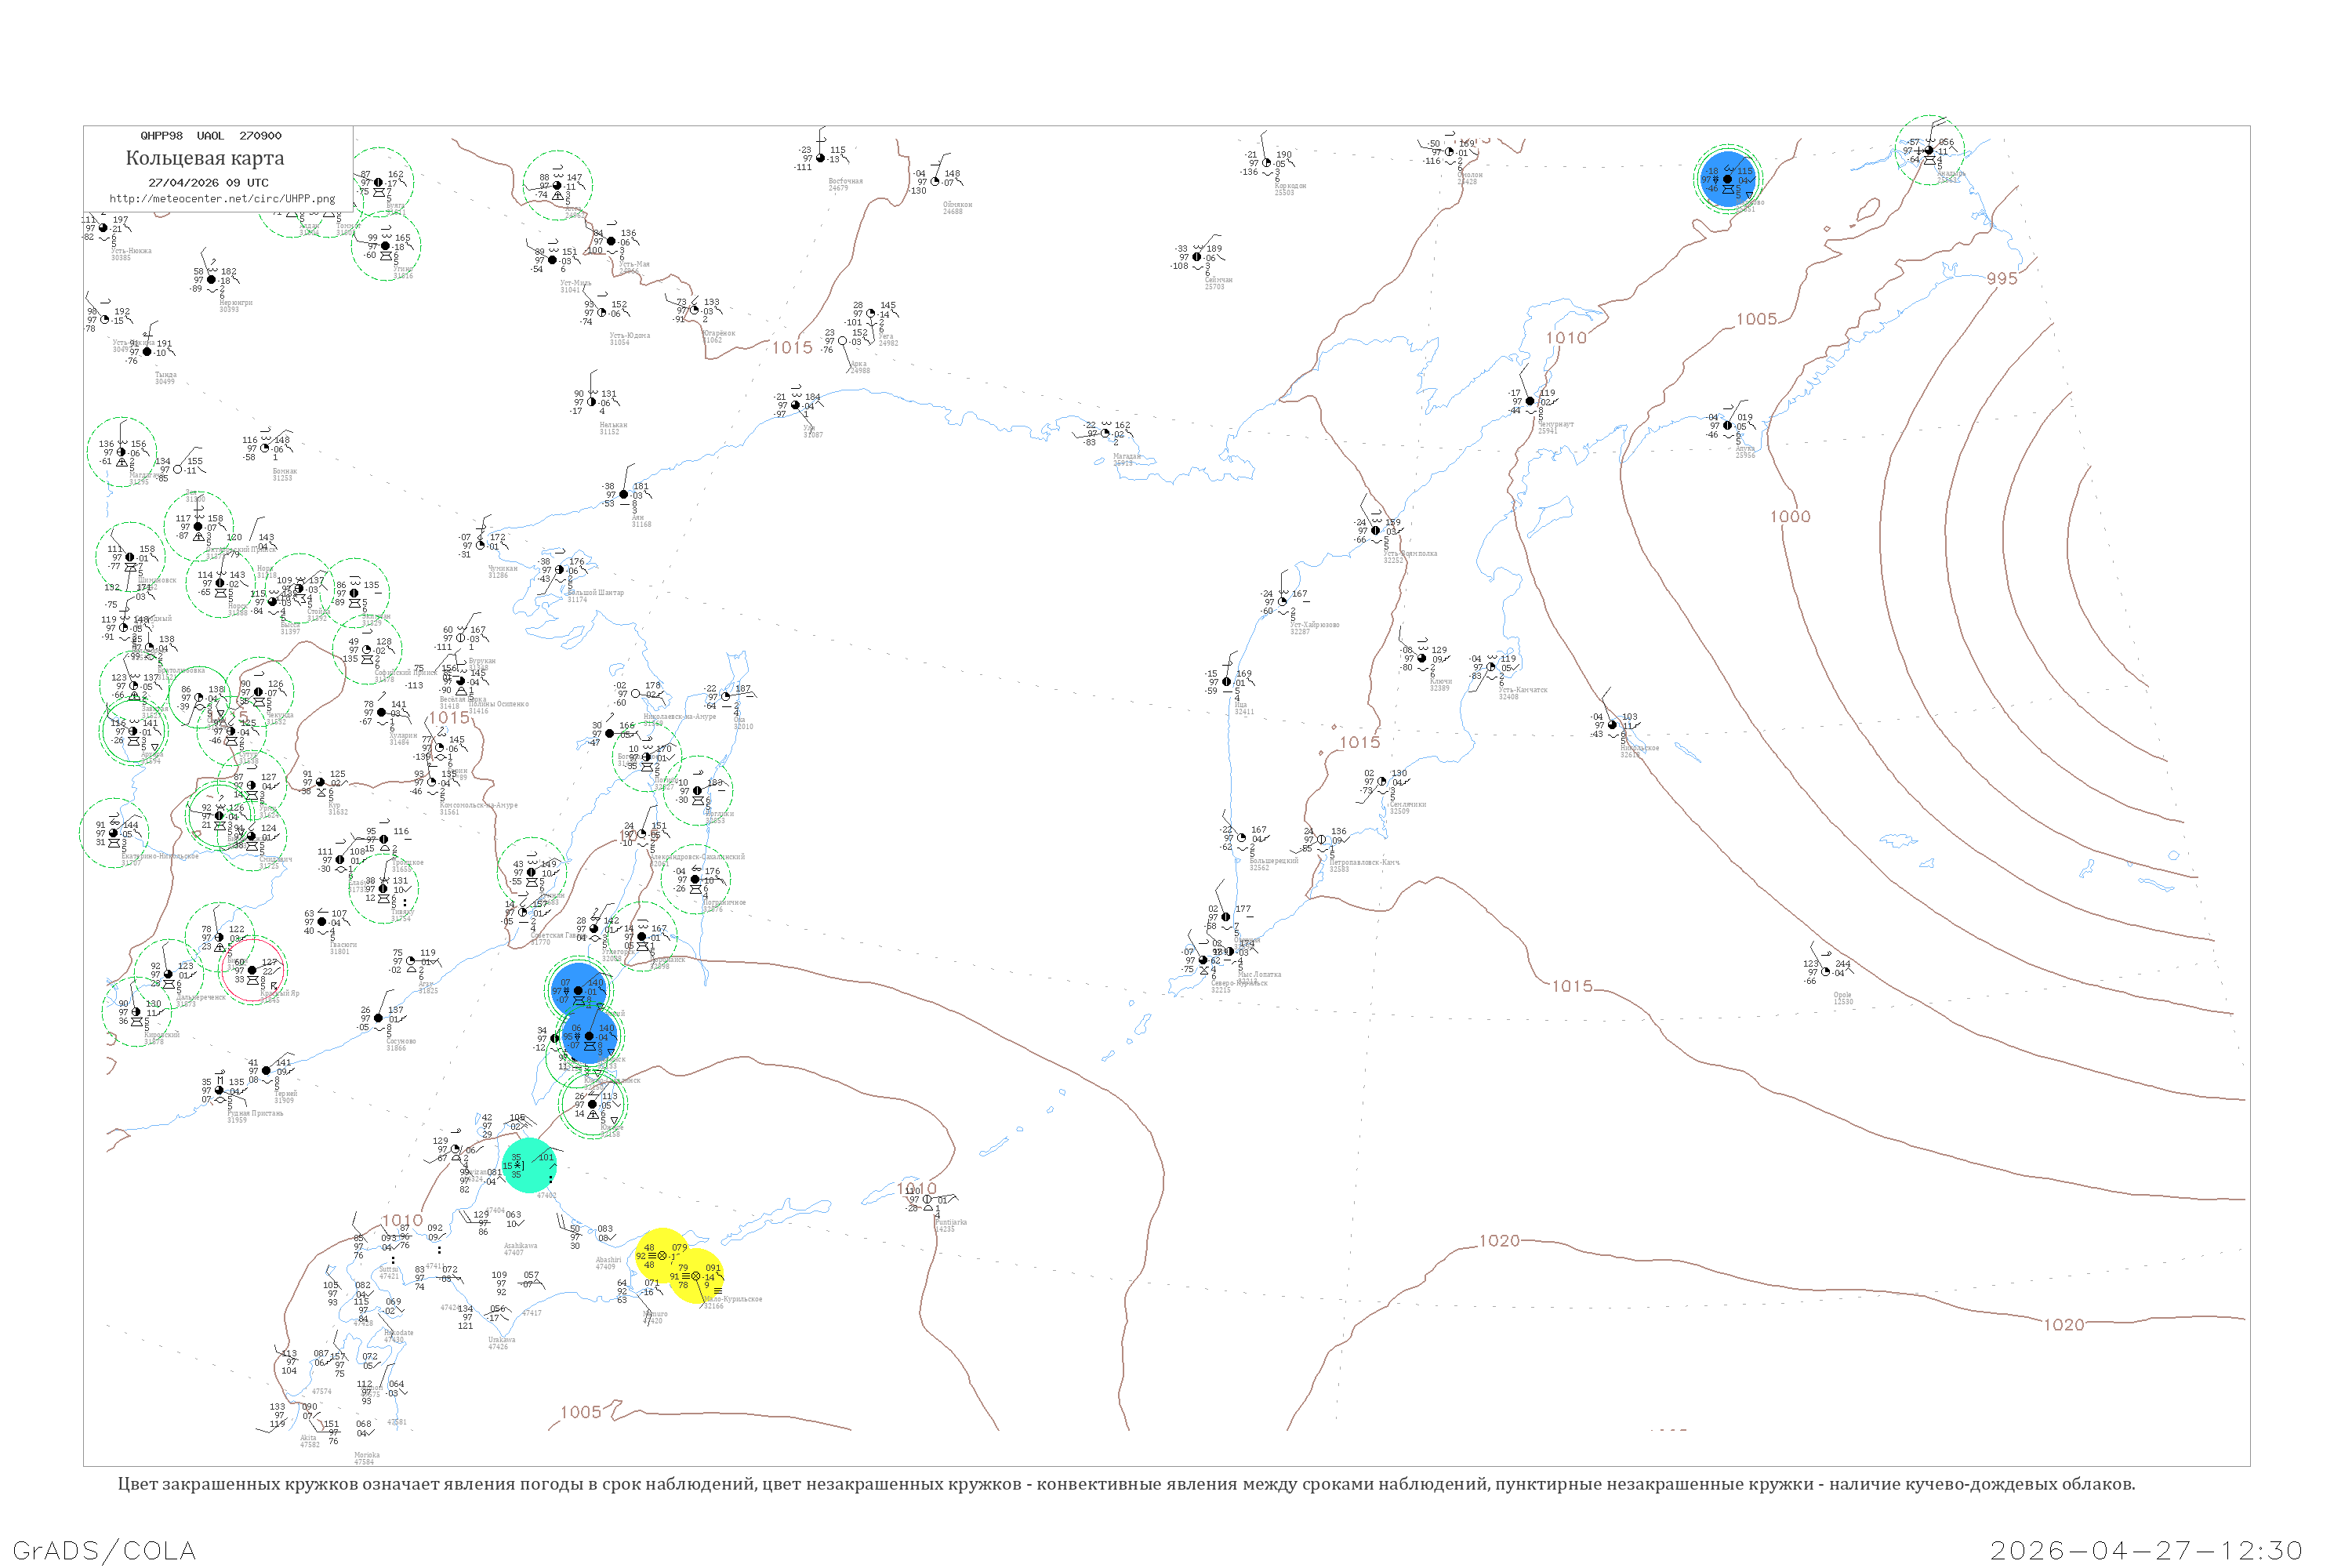Click the Asahikawa 47407 station label
The image size is (2352, 1568).
tap(520, 1249)
